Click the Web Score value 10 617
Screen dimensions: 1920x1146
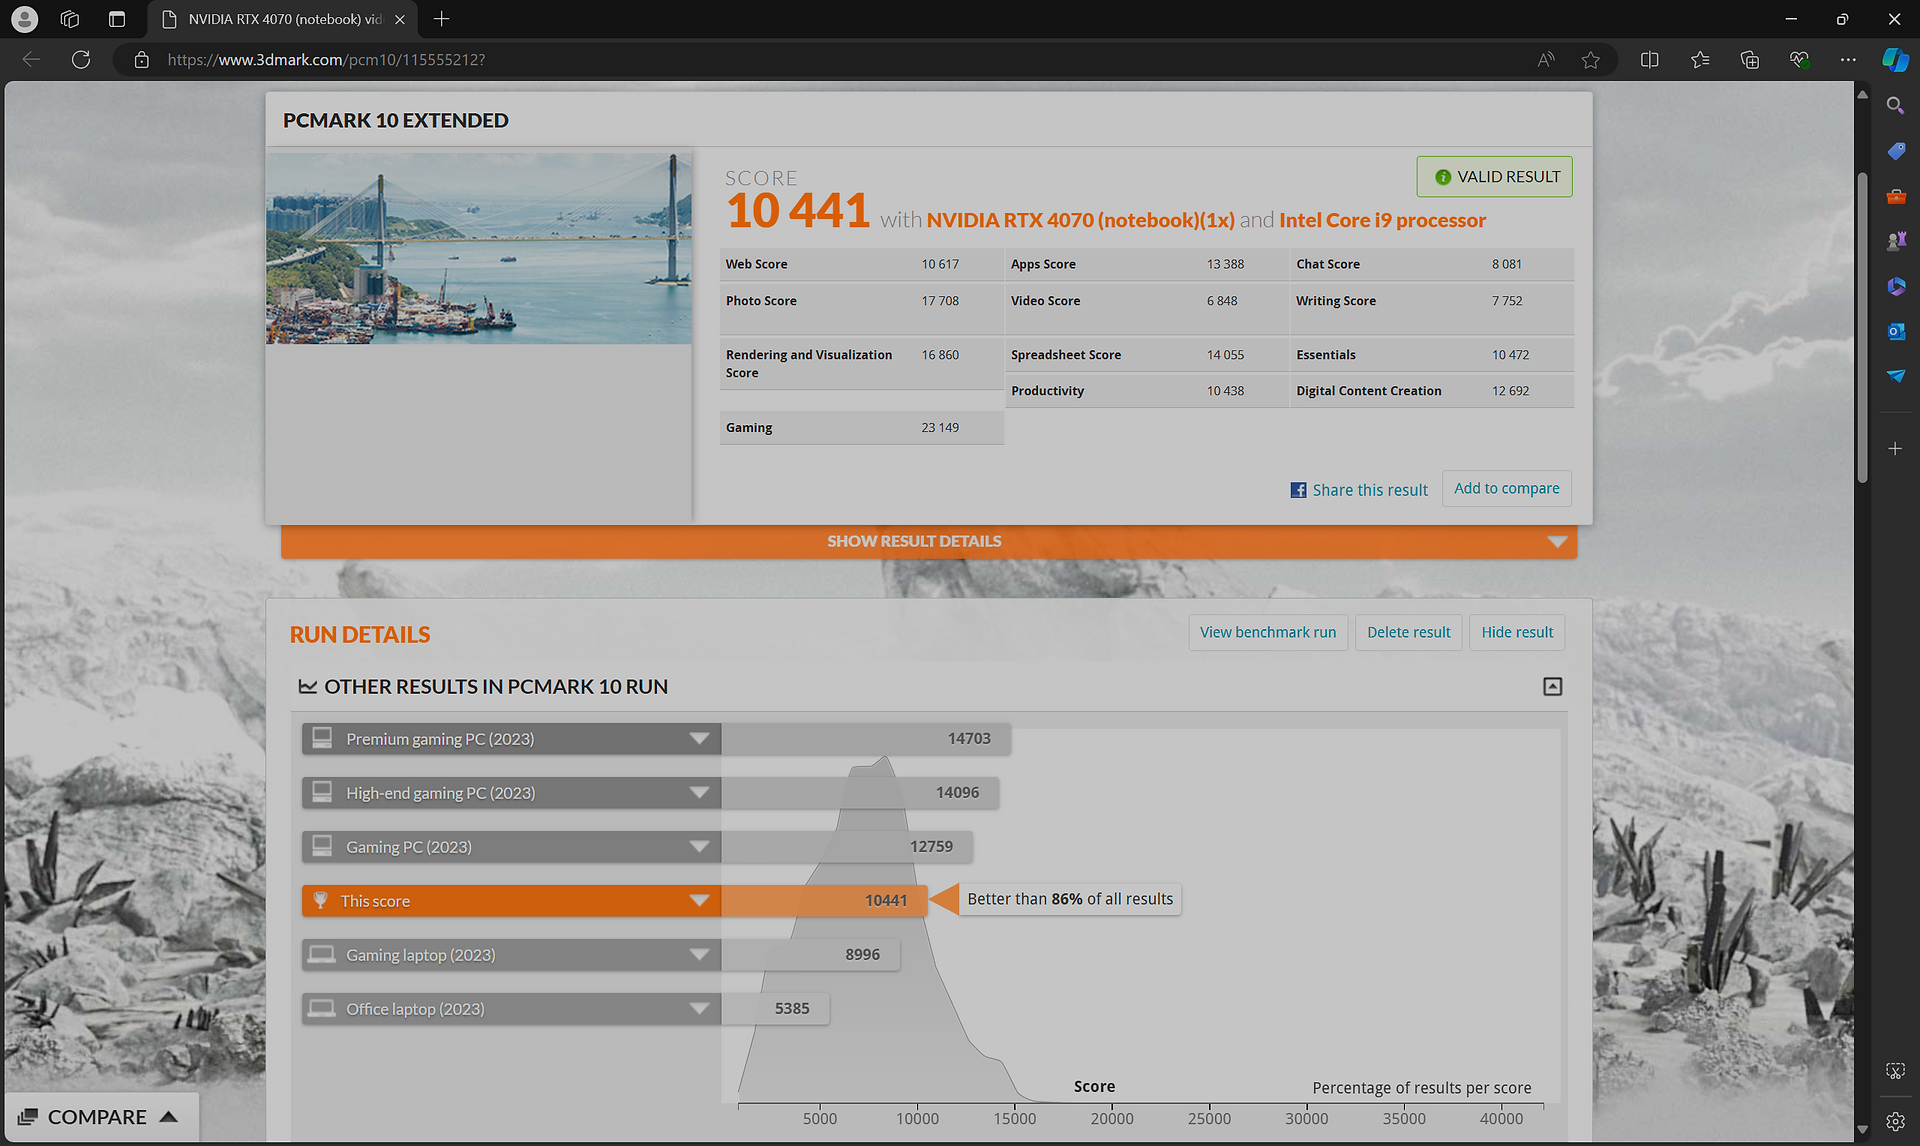click(940, 265)
